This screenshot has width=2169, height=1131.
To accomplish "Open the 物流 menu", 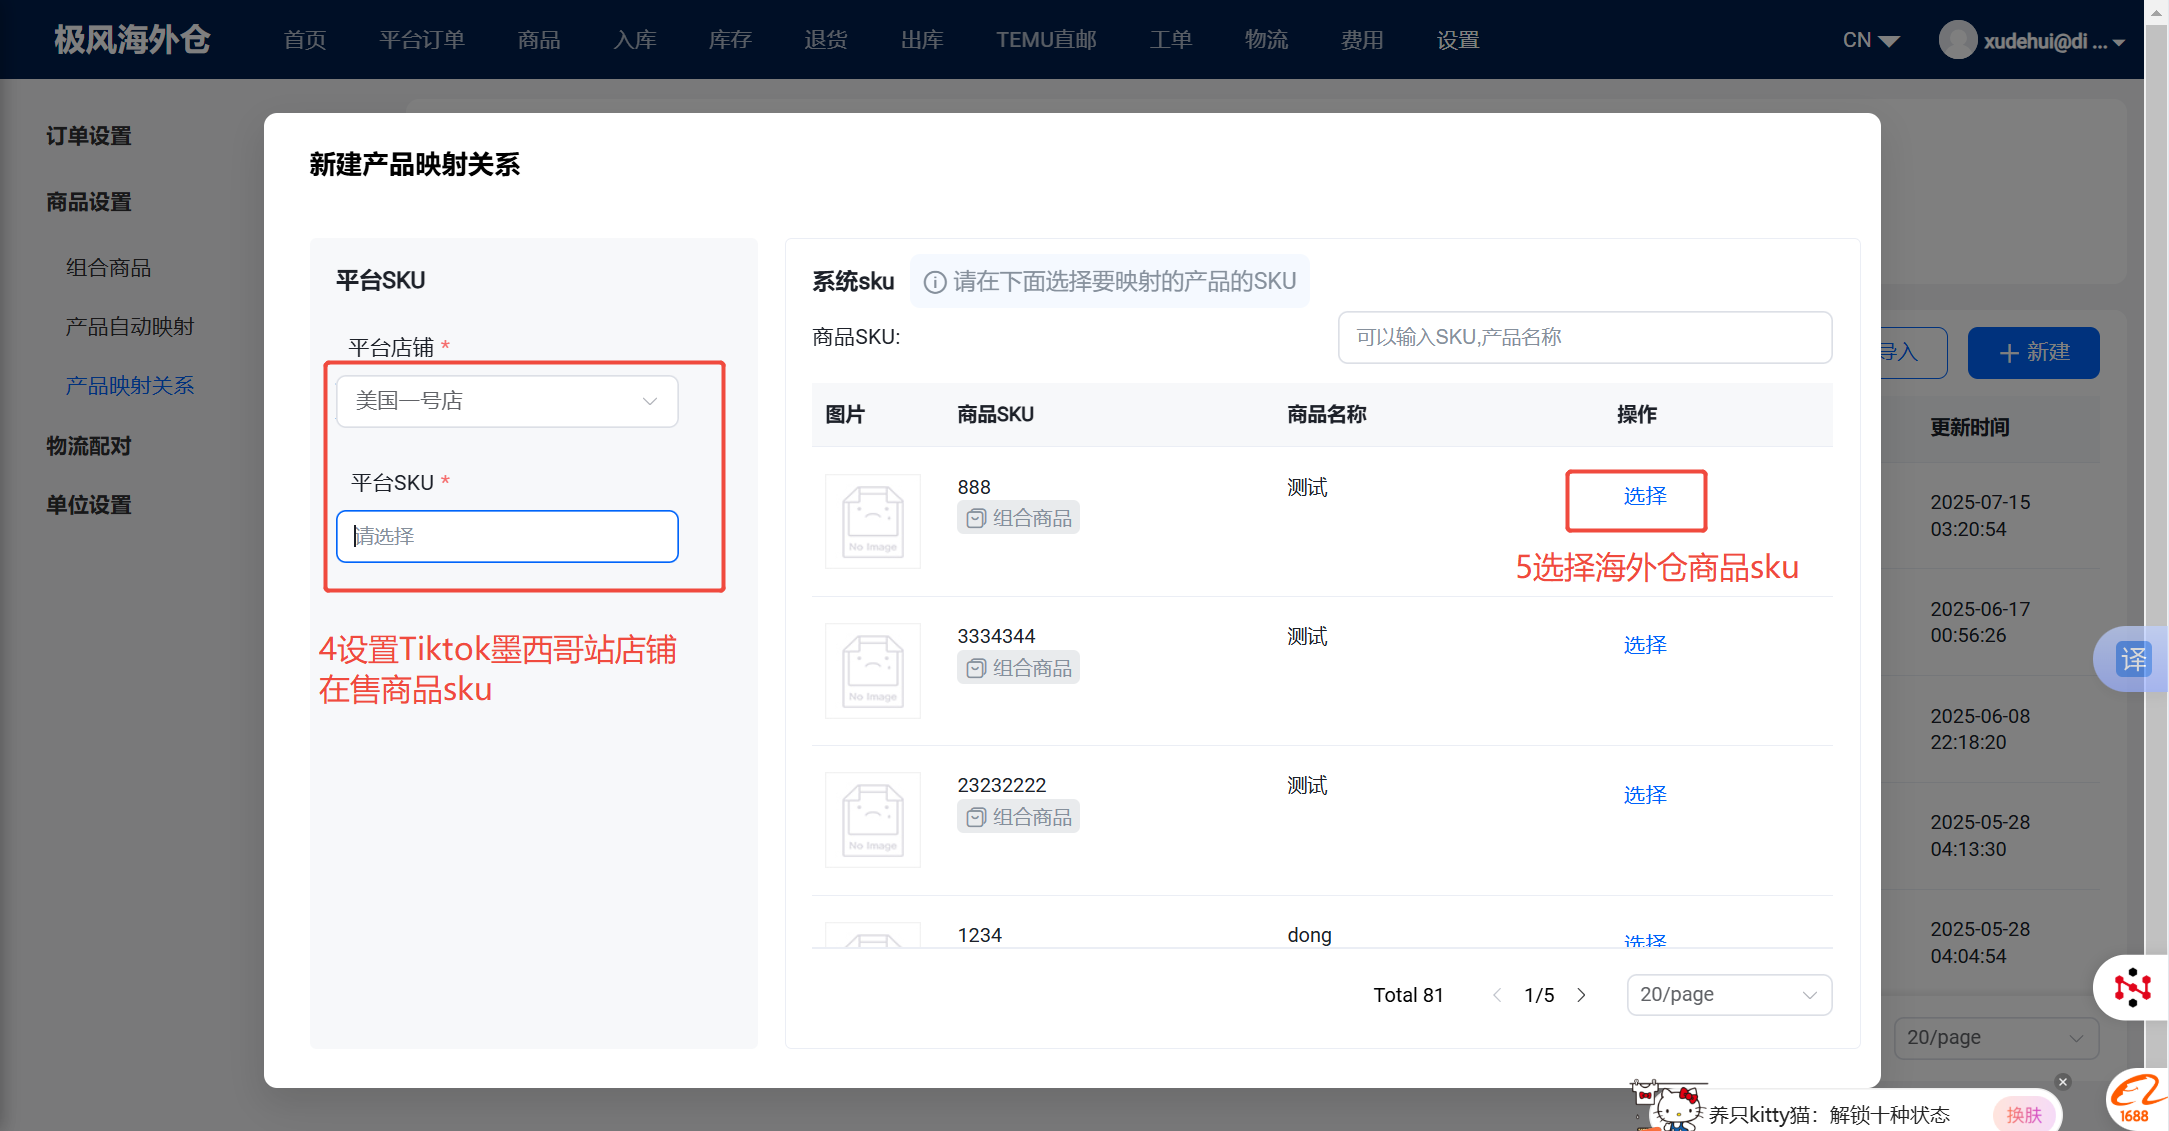I will (x=1266, y=40).
